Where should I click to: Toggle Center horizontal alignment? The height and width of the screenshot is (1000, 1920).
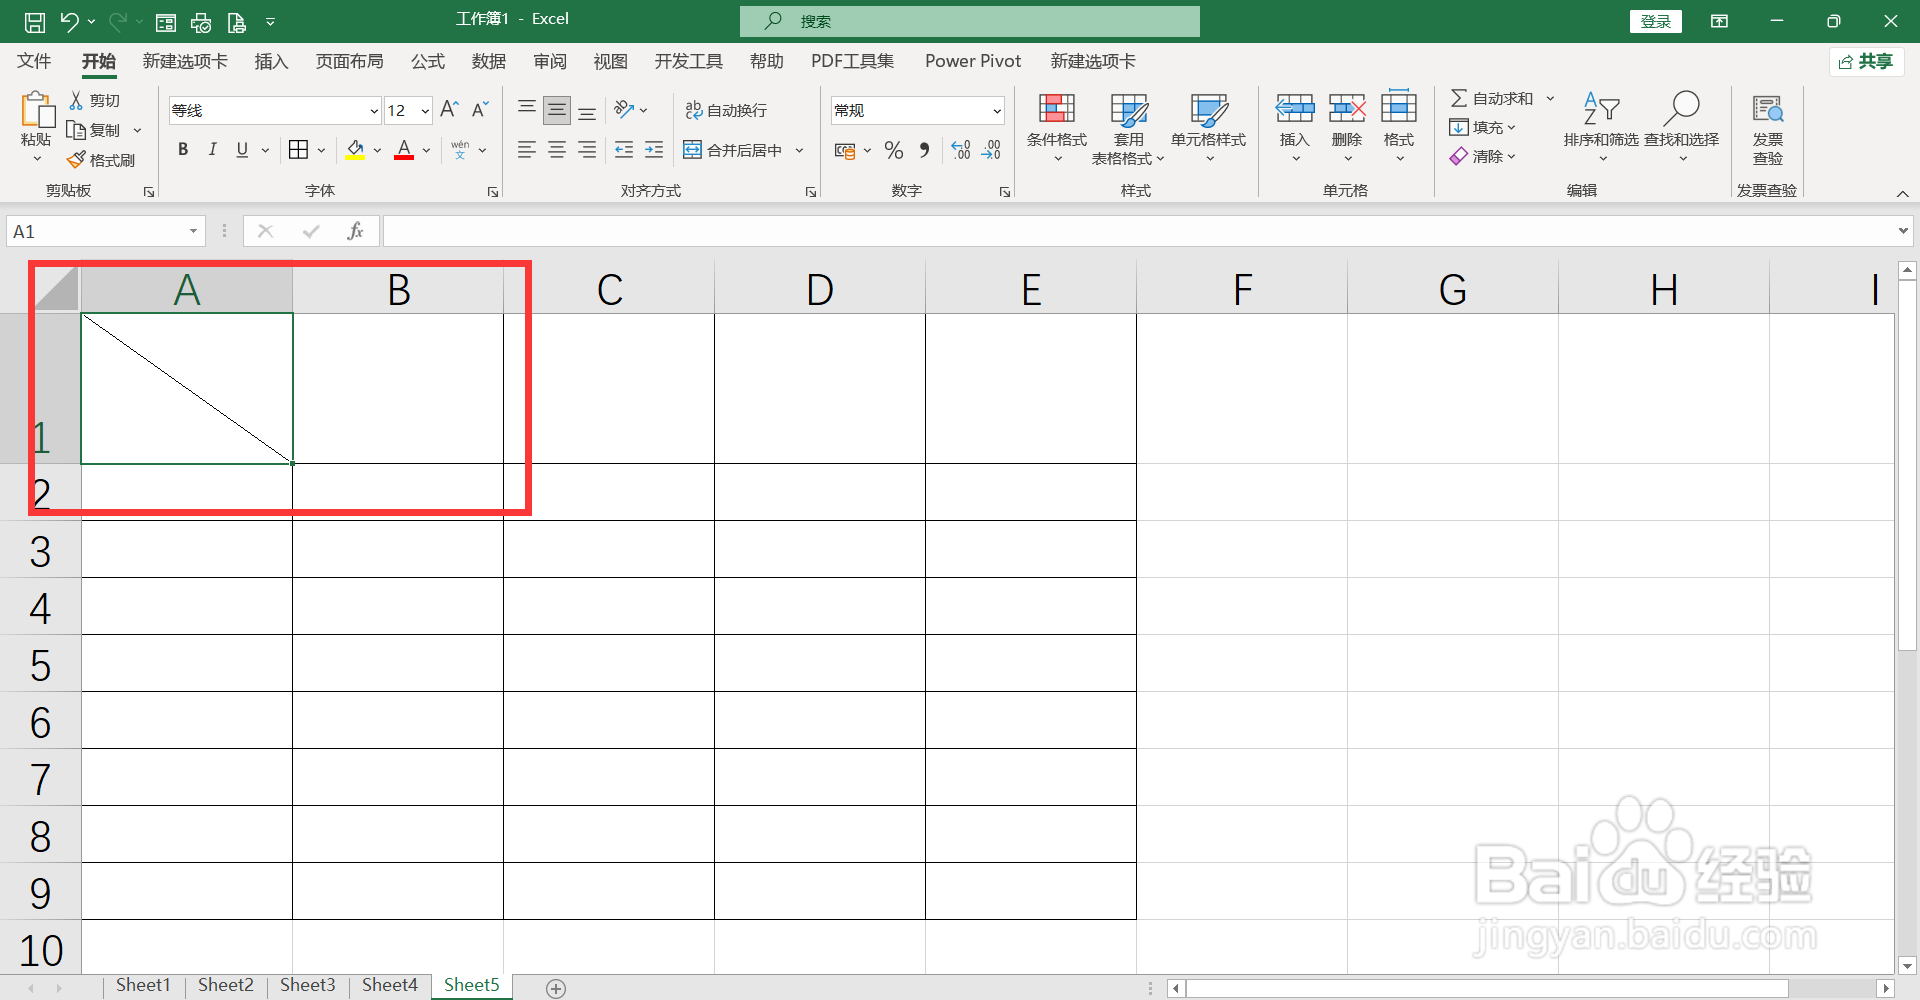(x=557, y=150)
